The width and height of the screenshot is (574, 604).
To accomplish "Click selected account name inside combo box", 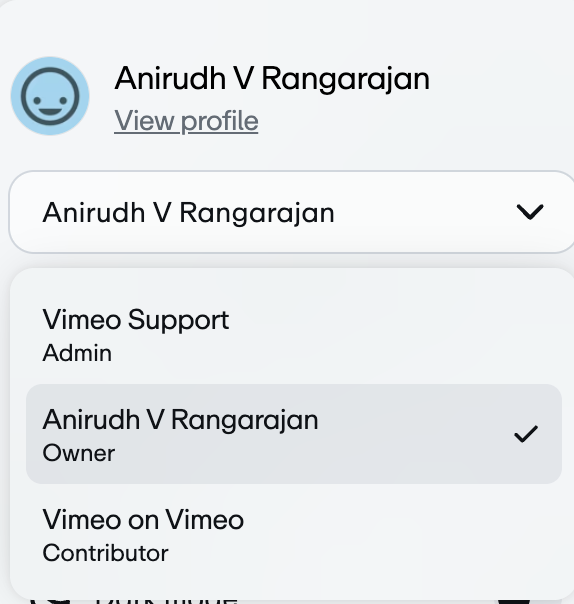I will coord(188,213).
